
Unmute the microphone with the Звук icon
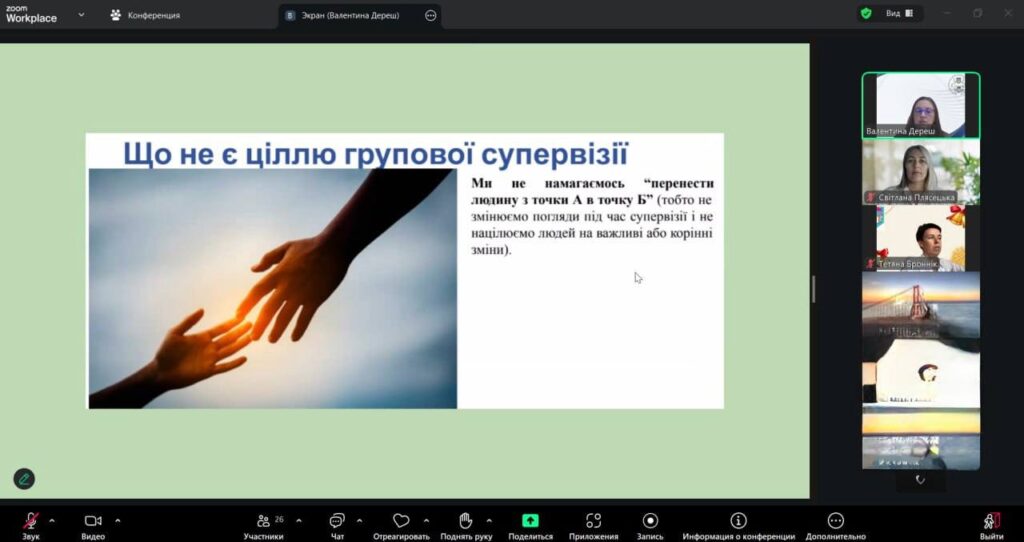coord(31,521)
